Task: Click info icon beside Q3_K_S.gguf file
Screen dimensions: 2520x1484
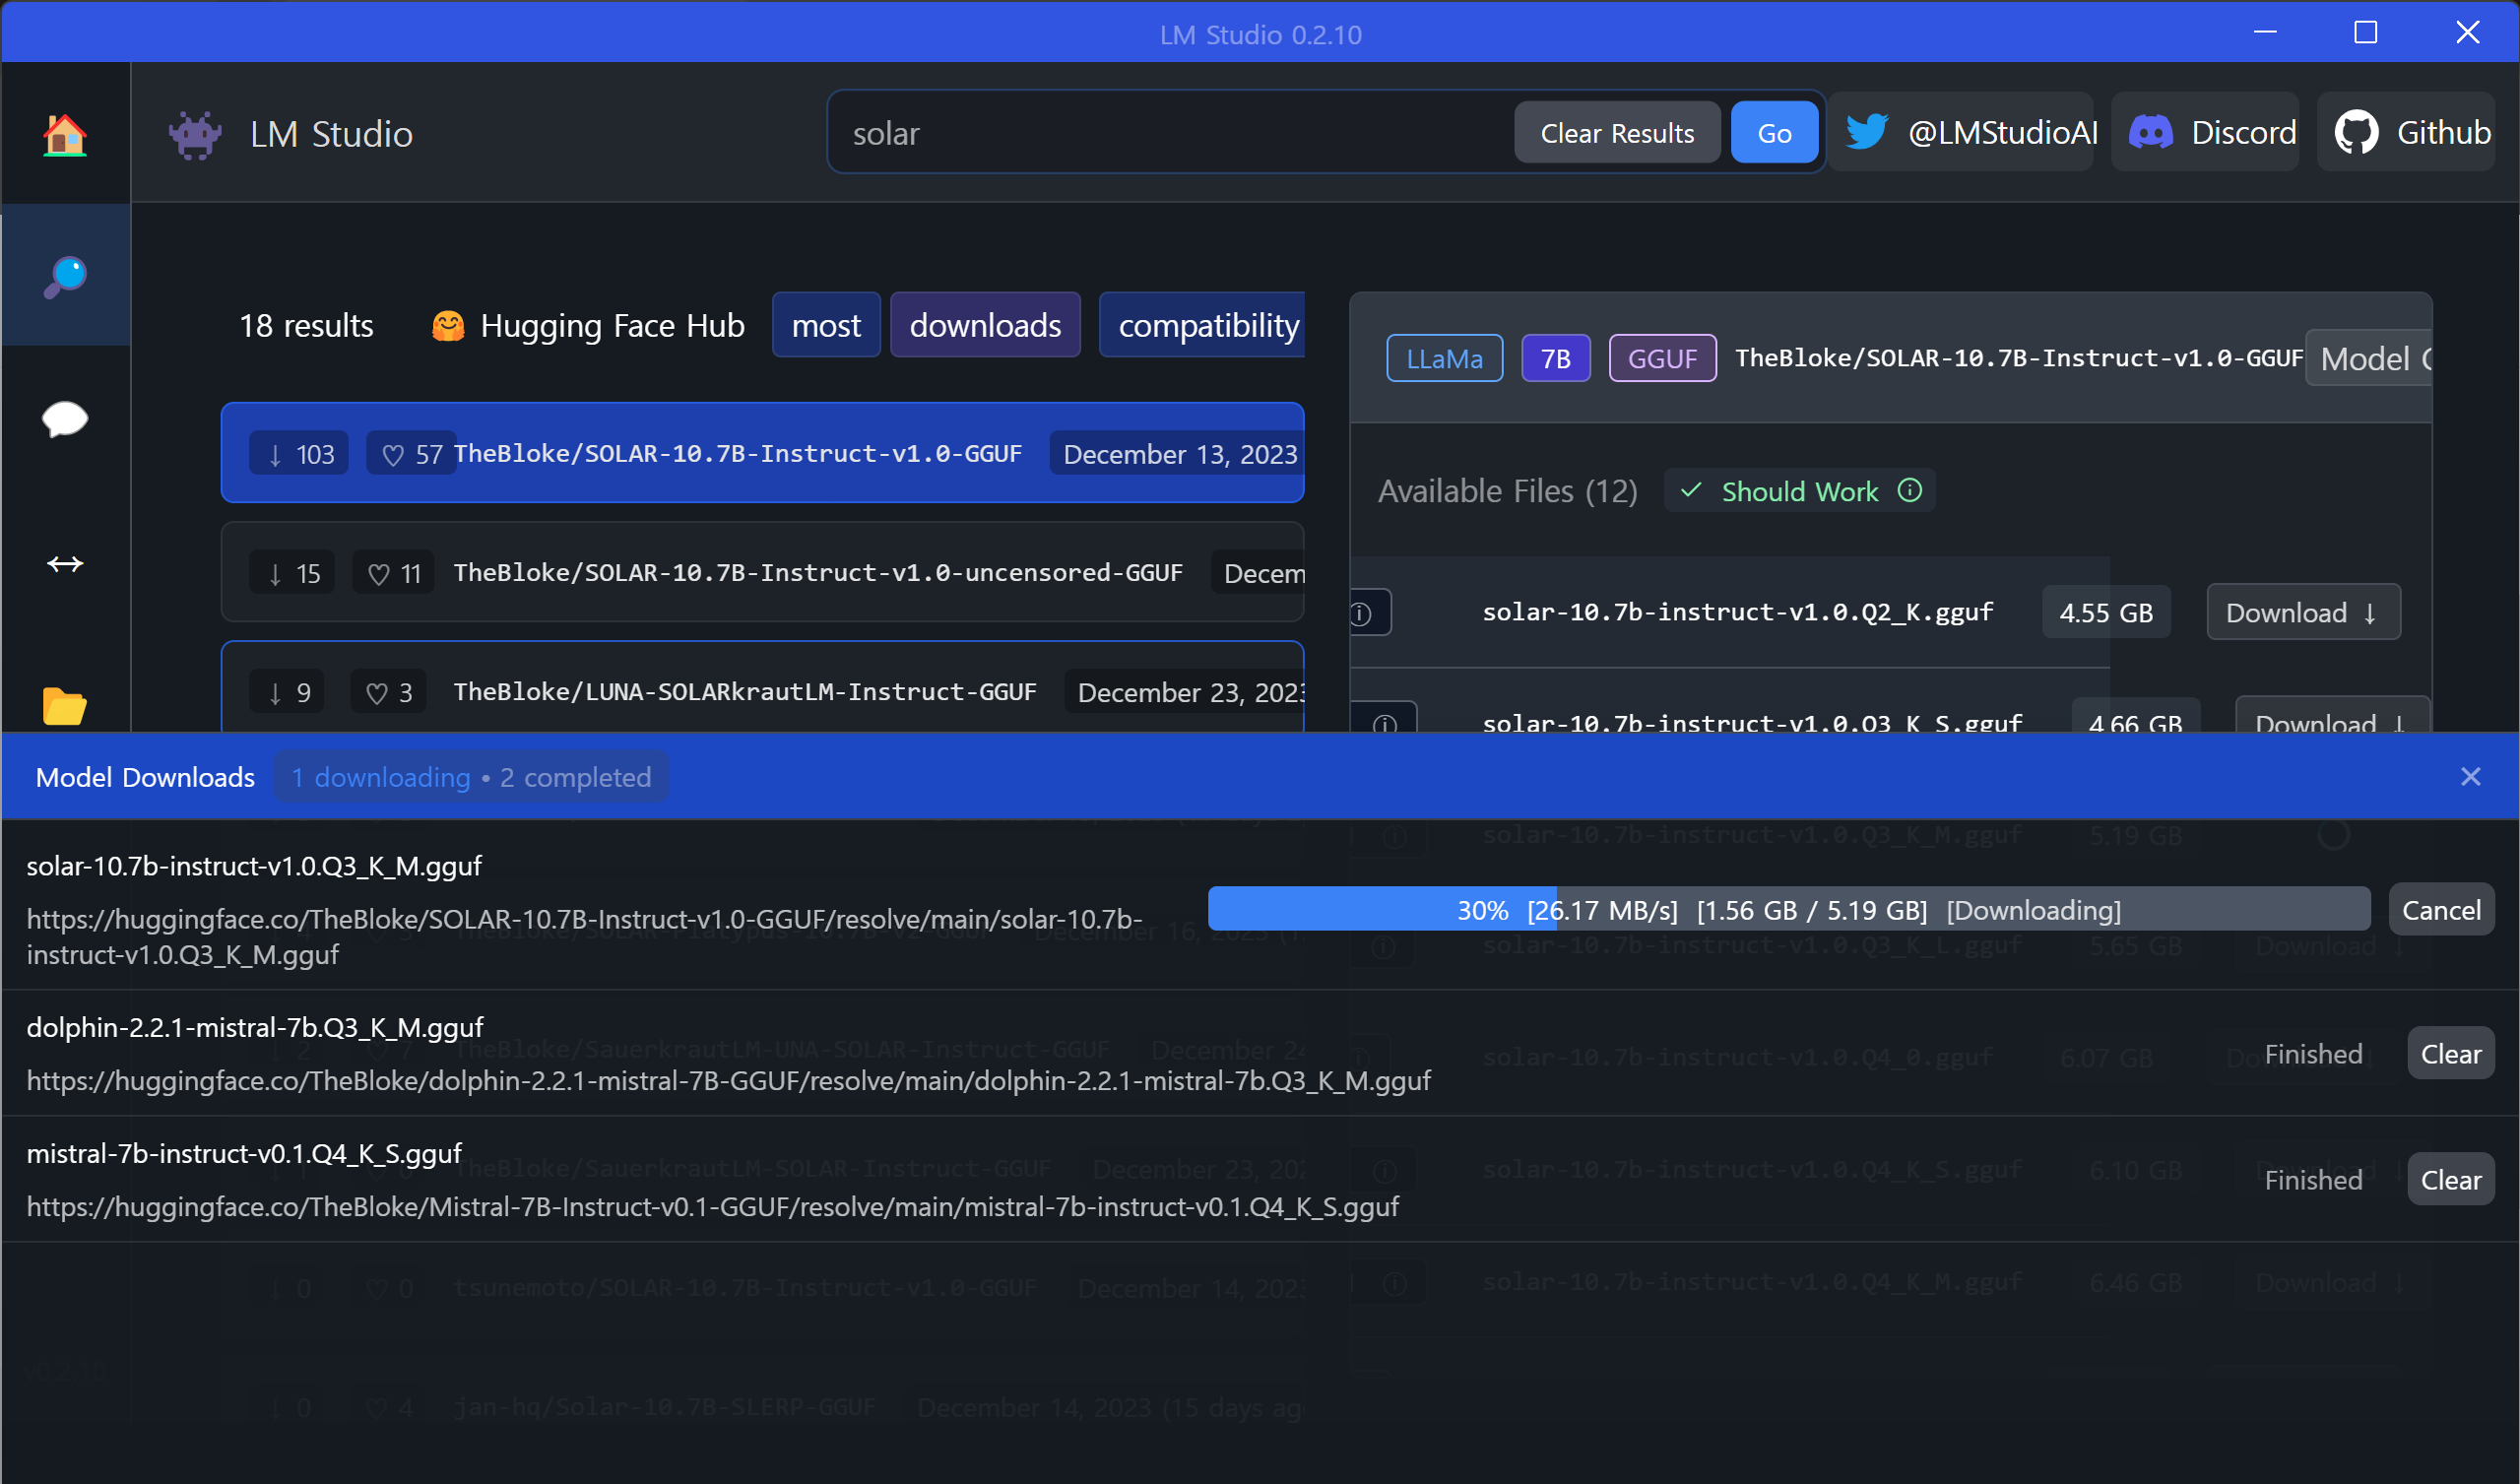Action: pyautogui.click(x=1385, y=722)
